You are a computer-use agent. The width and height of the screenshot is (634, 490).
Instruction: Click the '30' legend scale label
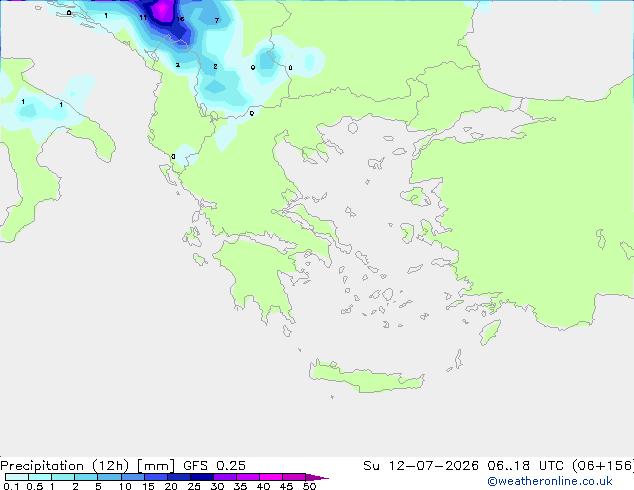coord(217,486)
